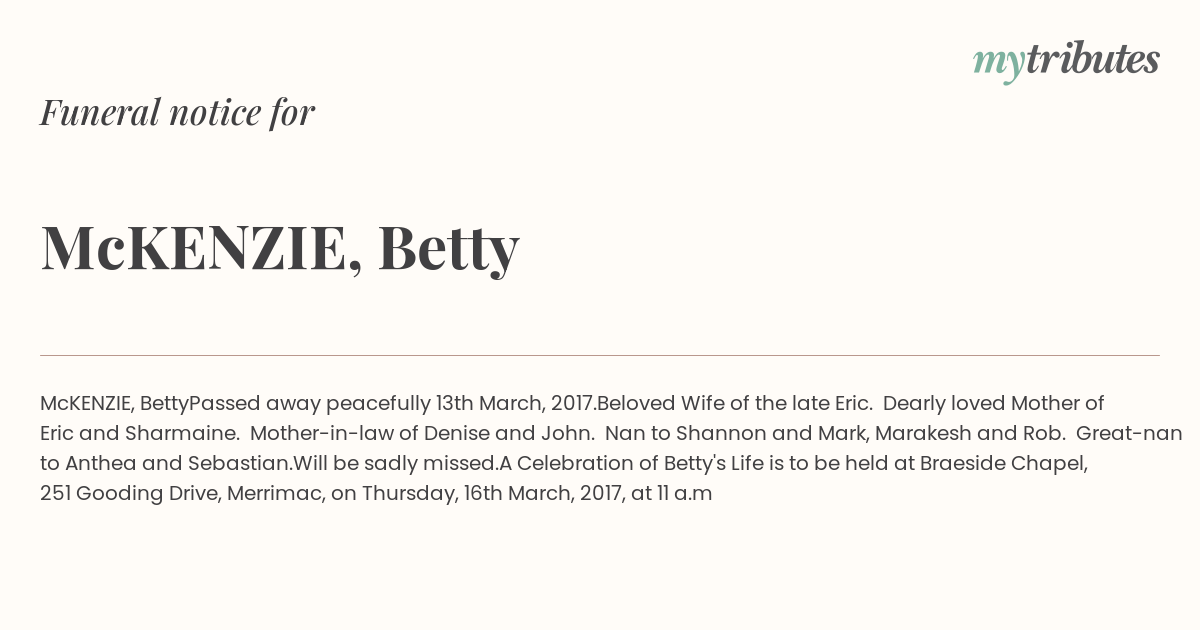Click "Passed away peacefully 13th March, 2017" text
Screen dimensions: 1200x630
[x=391, y=404]
